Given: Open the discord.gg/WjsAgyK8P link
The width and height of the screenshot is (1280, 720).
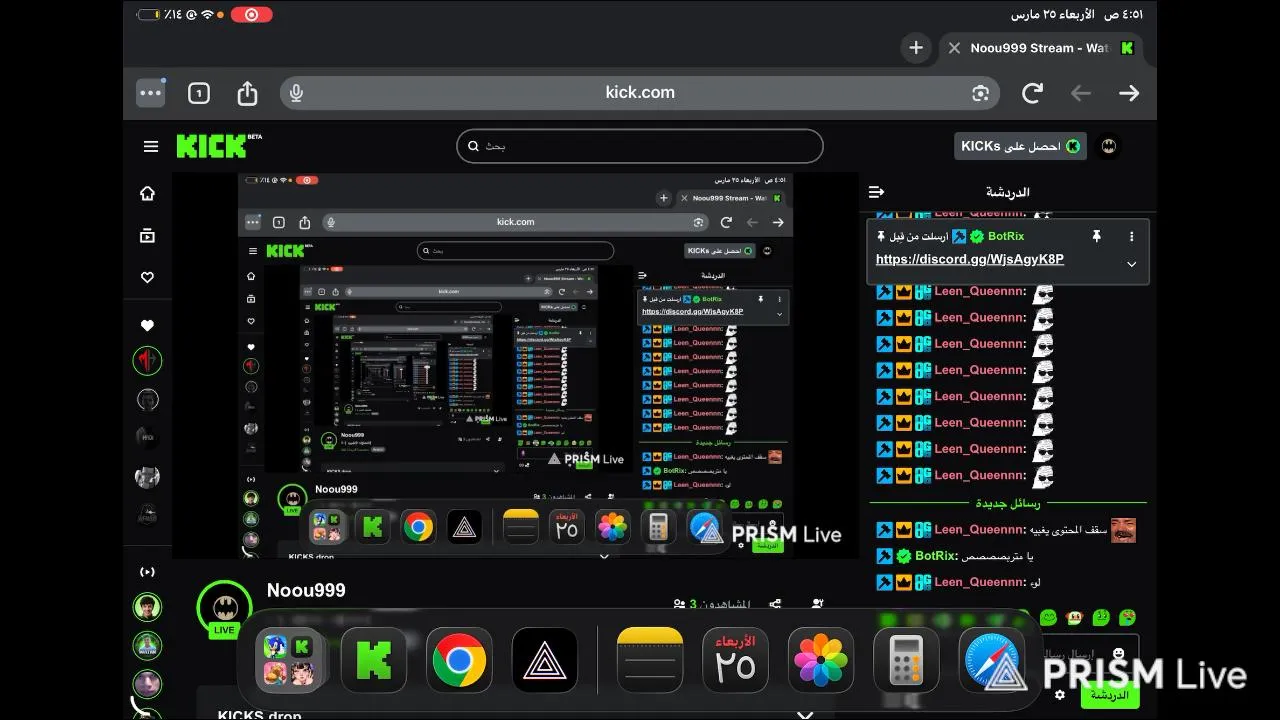Looking at the screenshot, I should tap(970, 259).
